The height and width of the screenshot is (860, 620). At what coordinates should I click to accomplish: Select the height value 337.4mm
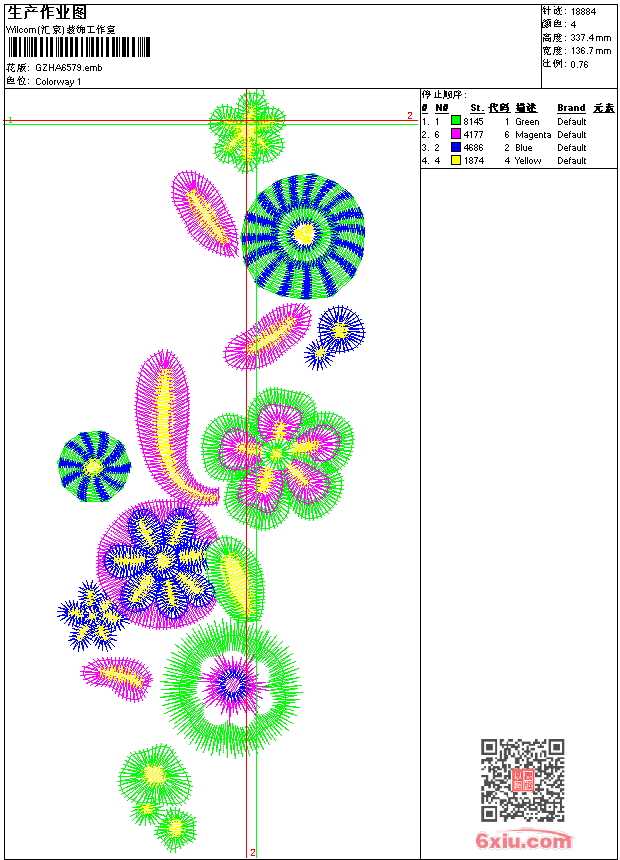tap(591, 38)
